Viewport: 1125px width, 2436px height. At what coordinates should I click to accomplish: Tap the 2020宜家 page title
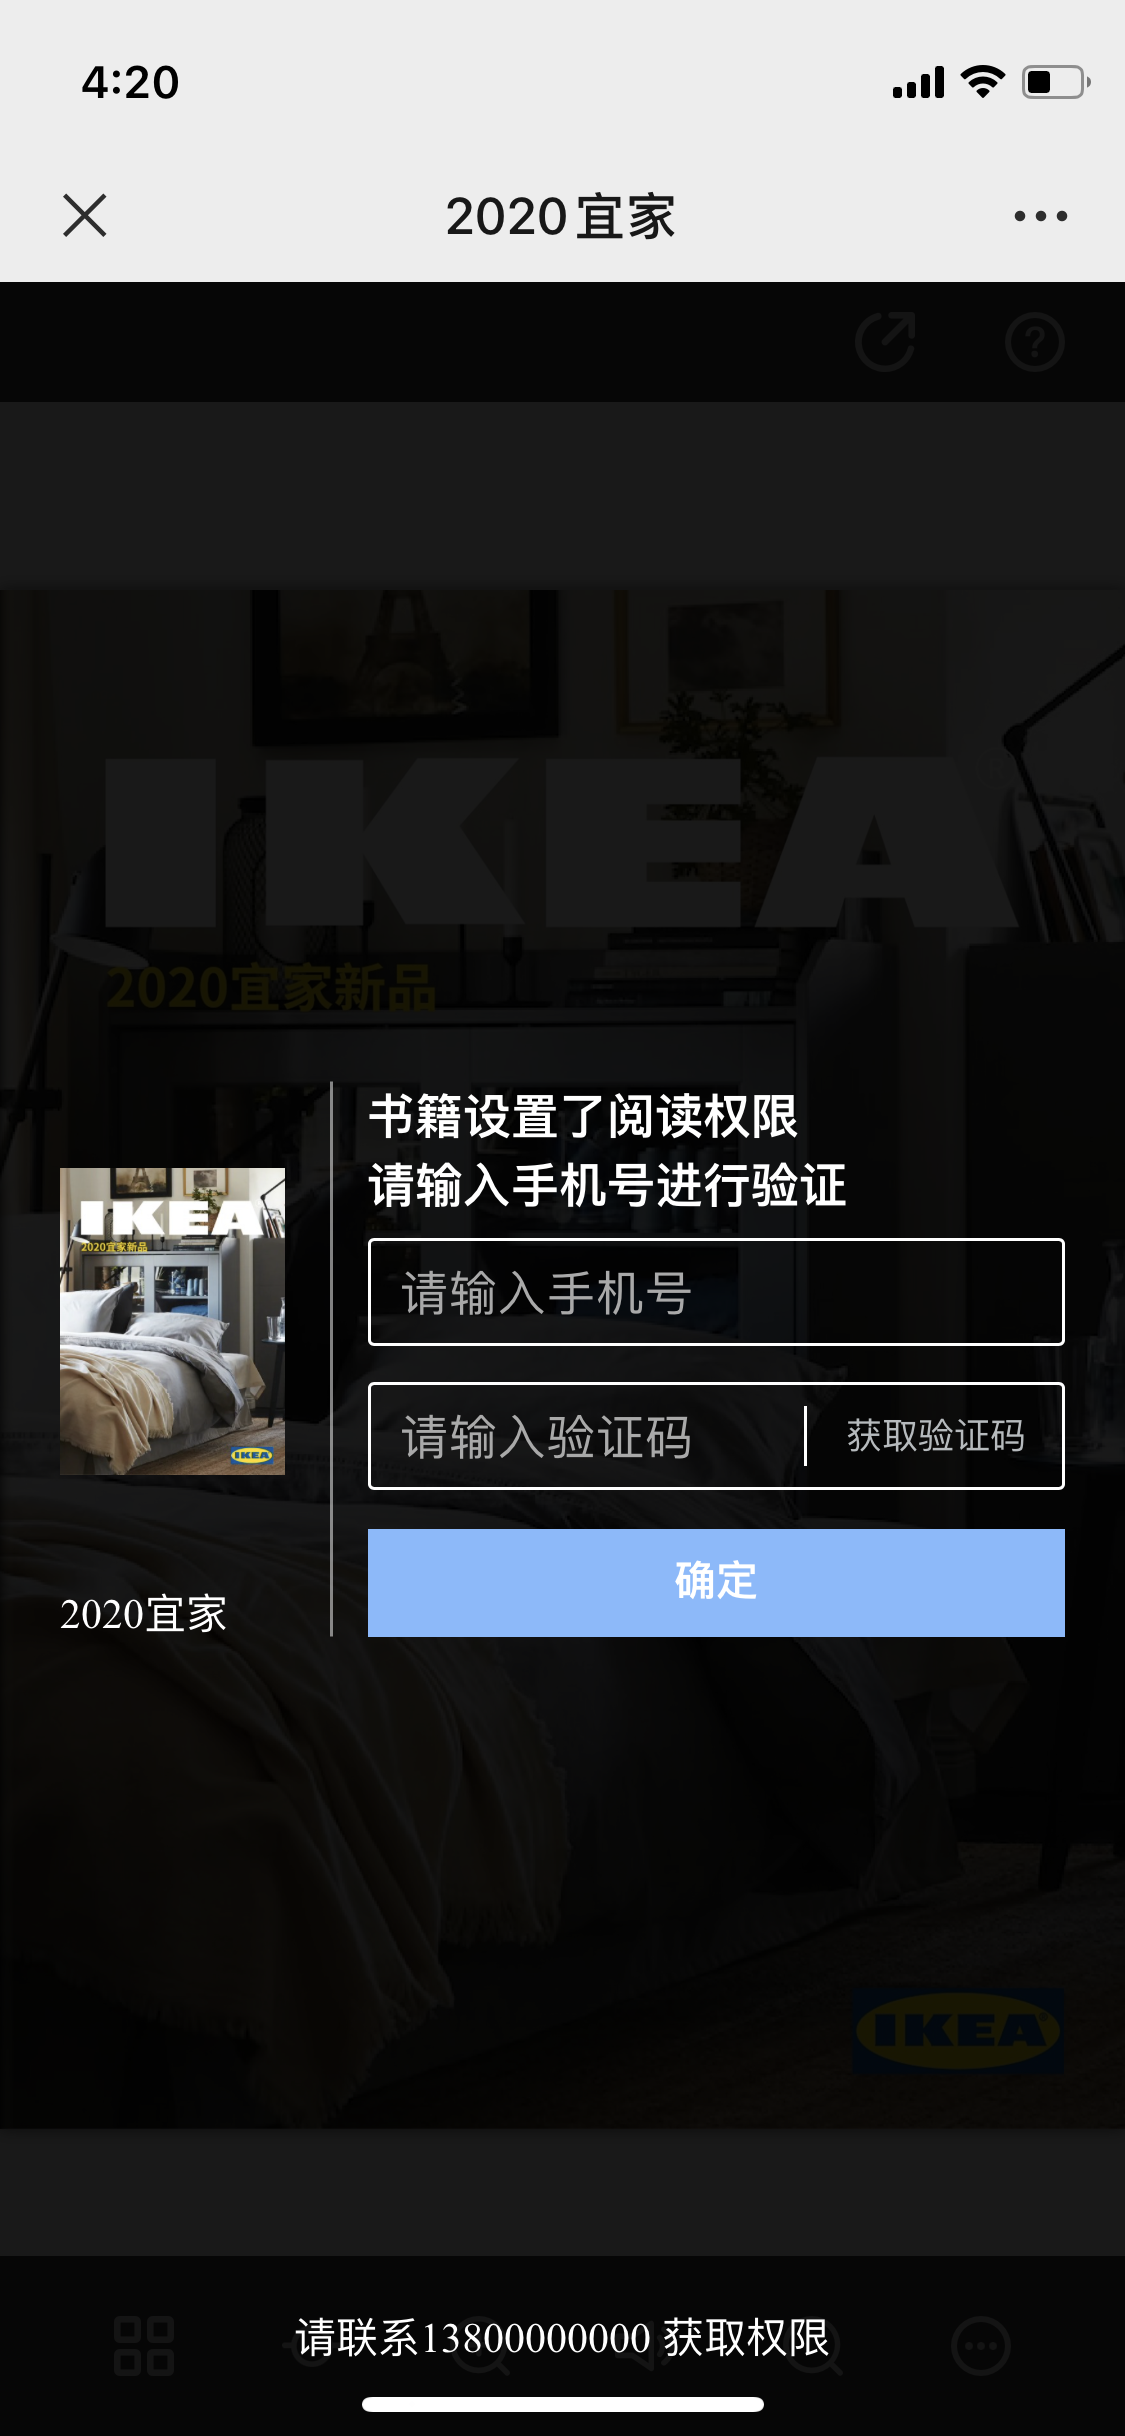(561, 216)
